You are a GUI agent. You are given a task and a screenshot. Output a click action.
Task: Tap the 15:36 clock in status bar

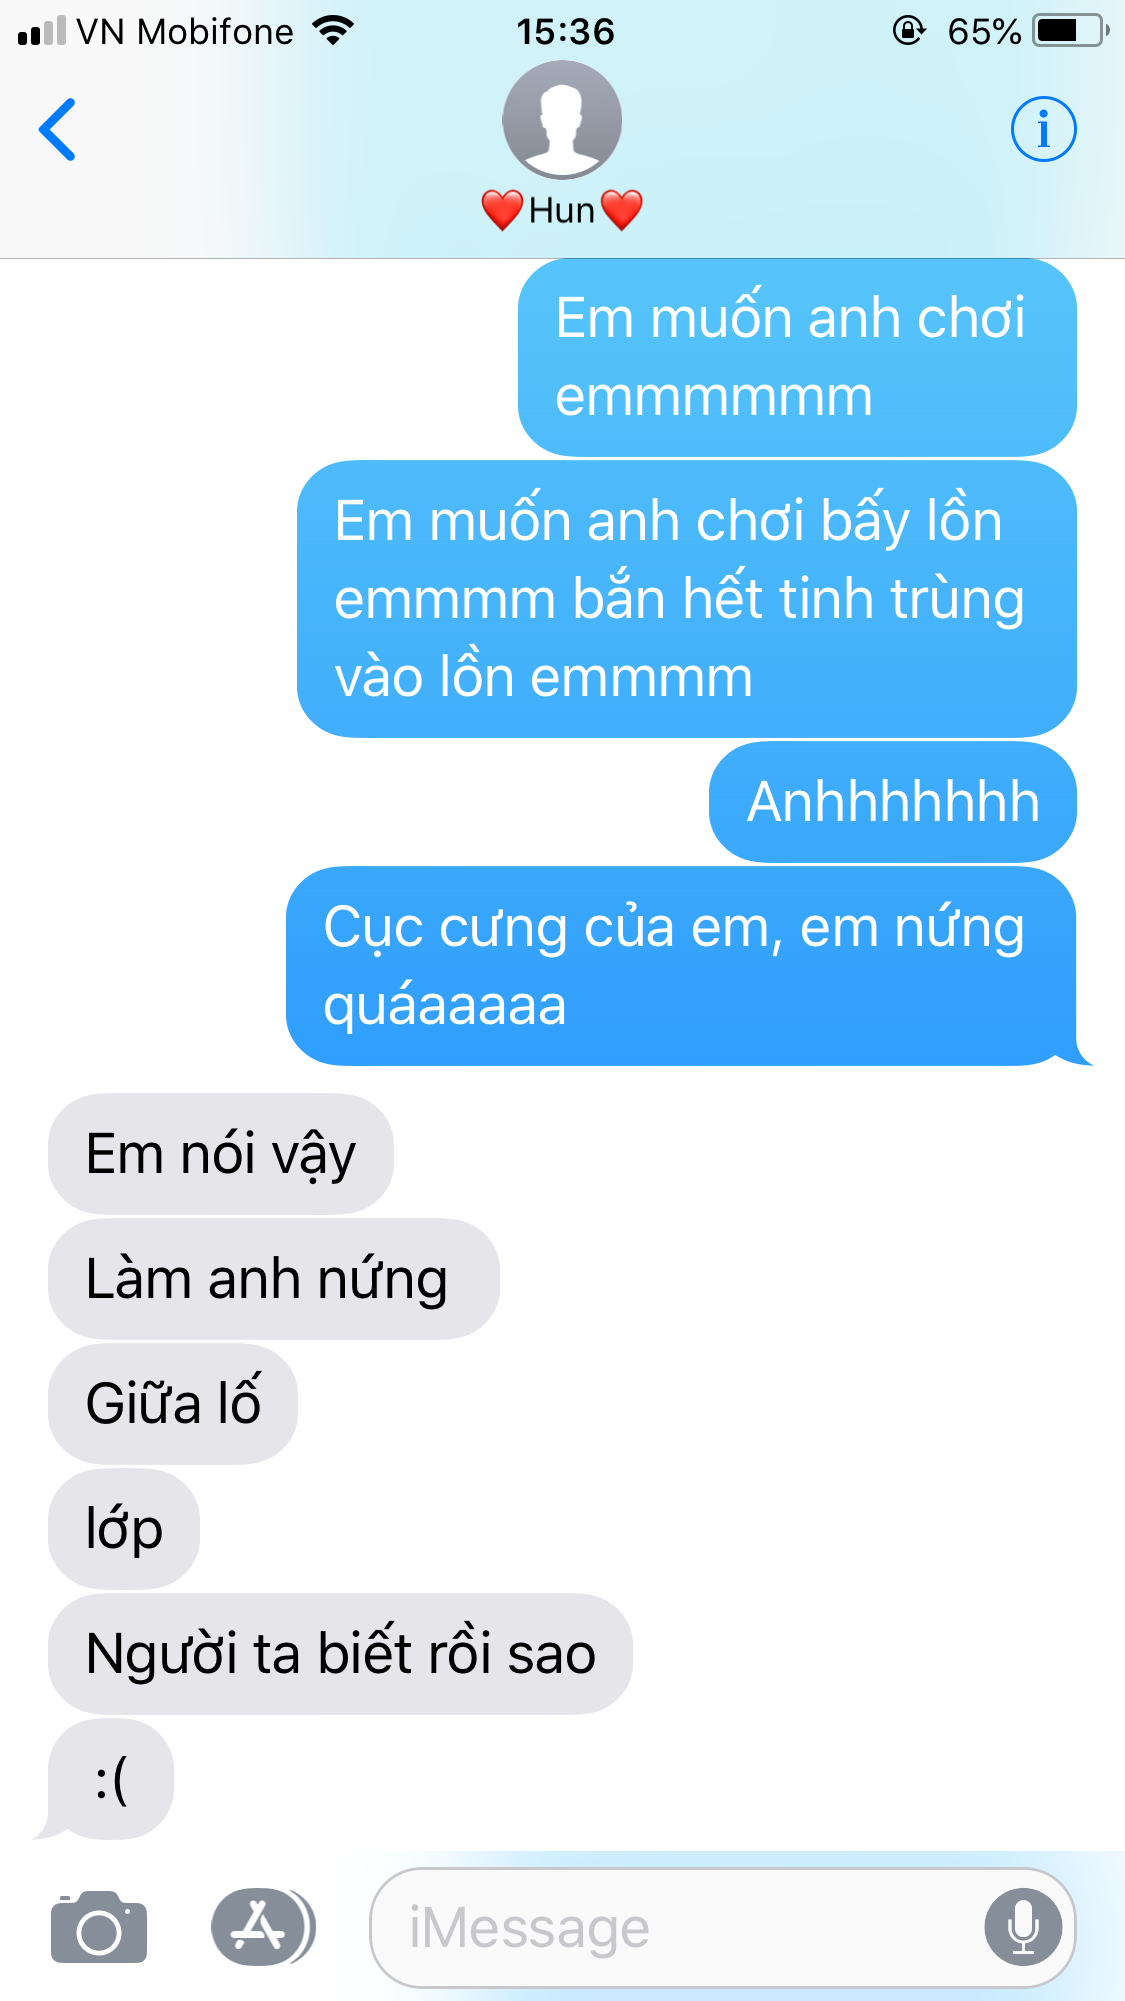[565, 32]
